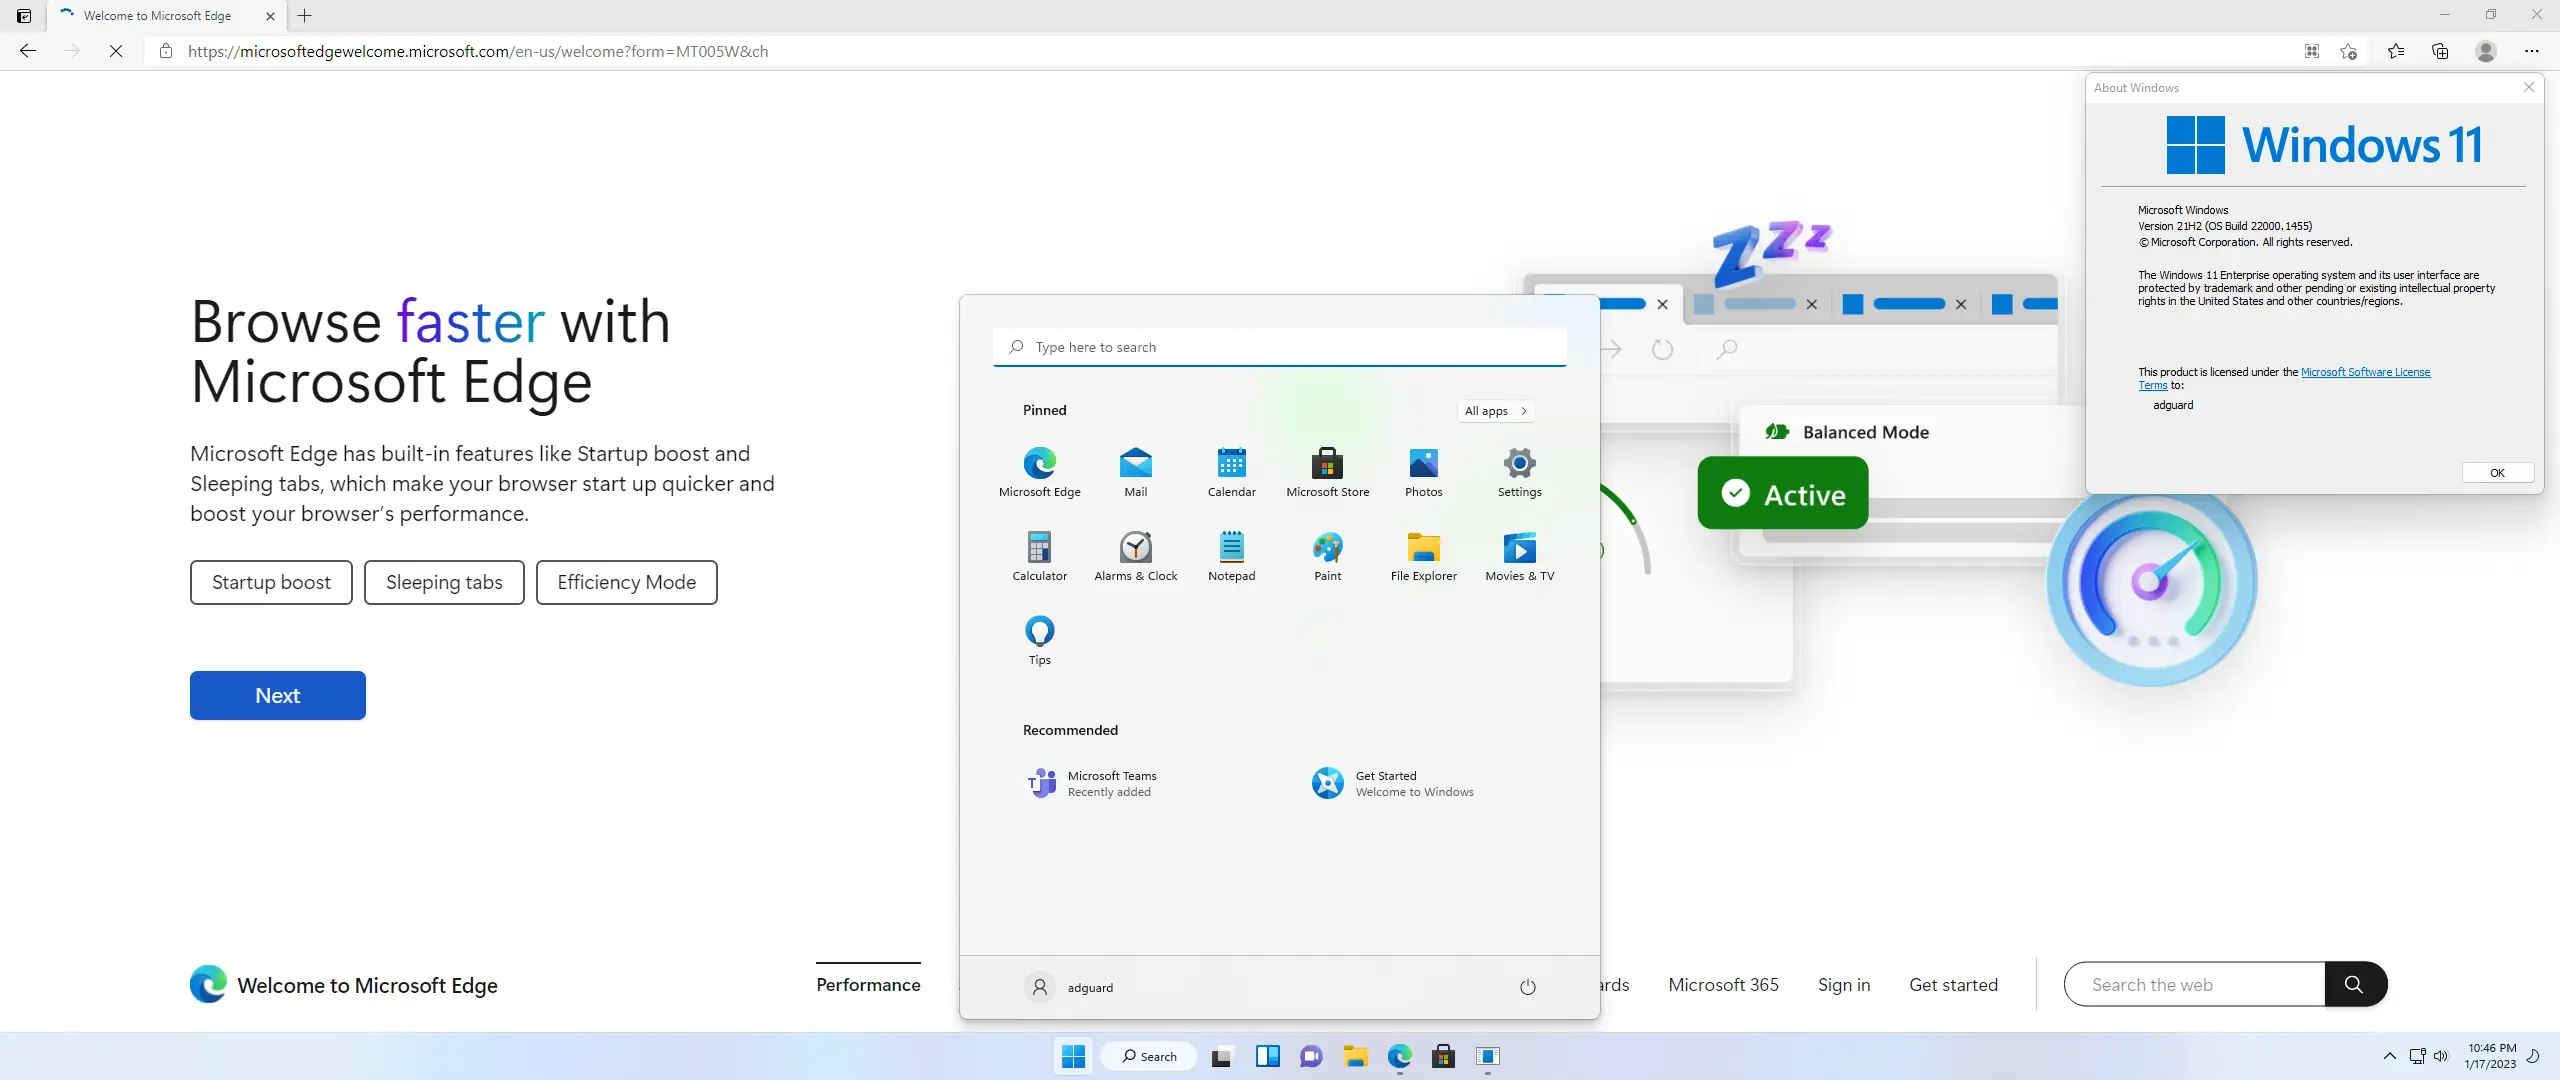Open Mail from the pinned apps

point(1135,470)
